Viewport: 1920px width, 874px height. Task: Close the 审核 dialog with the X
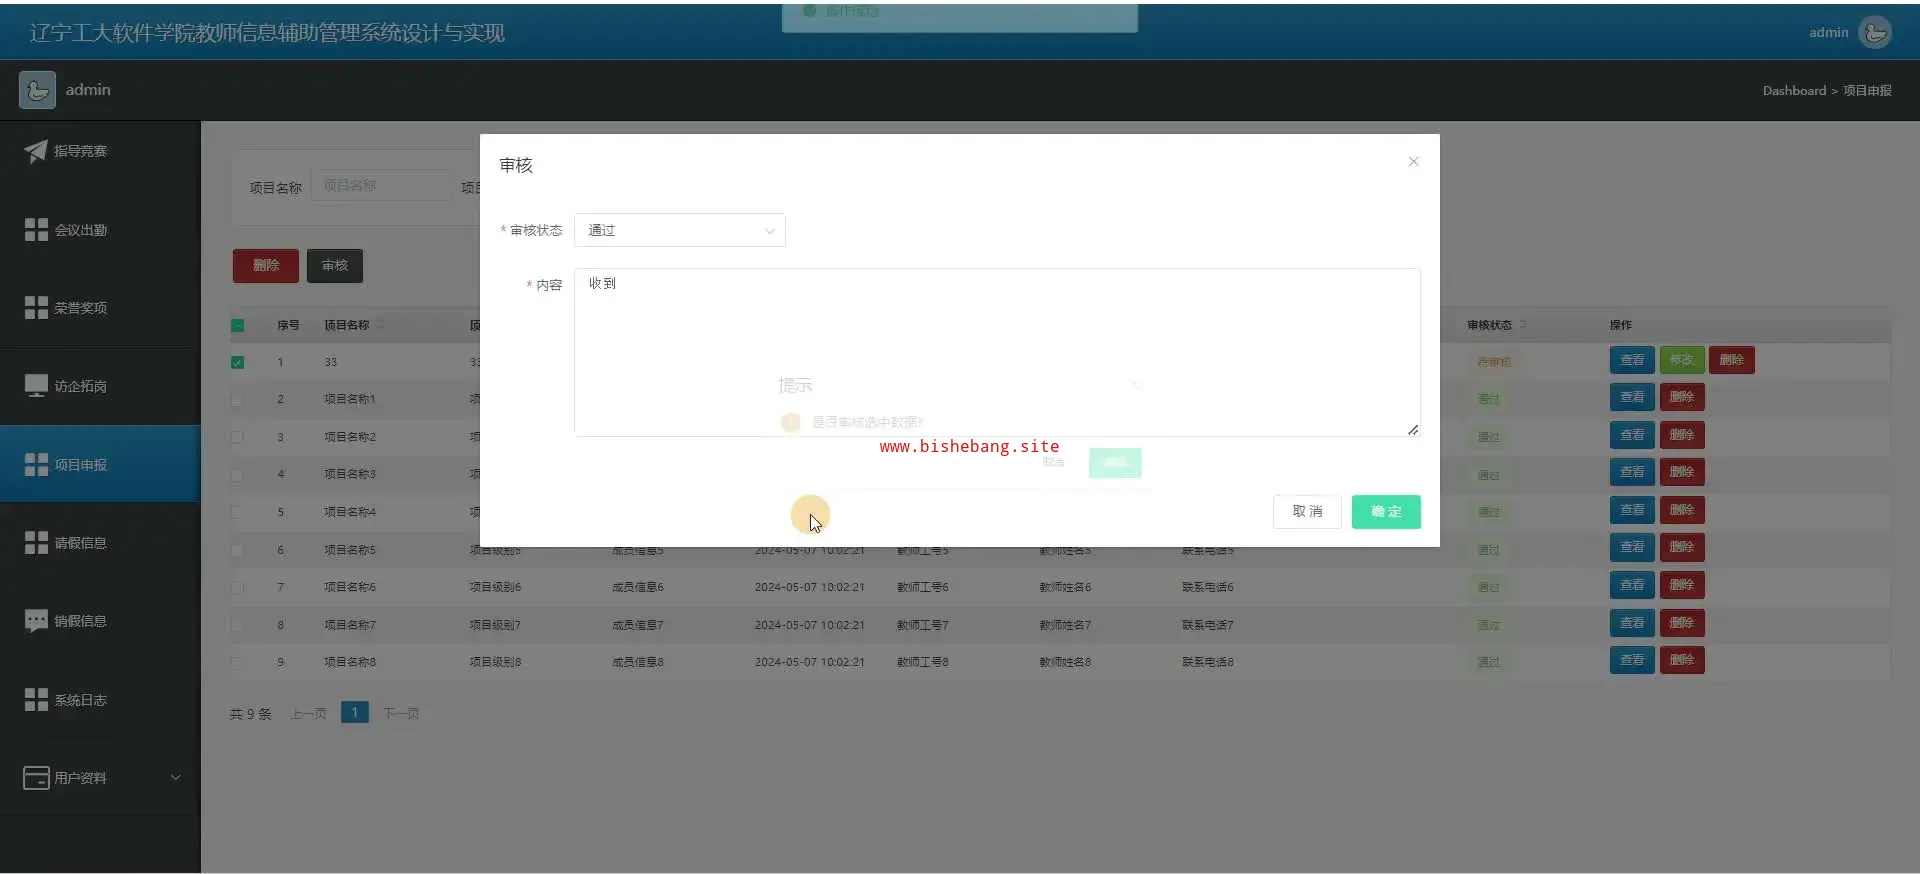pos(1413,162)
